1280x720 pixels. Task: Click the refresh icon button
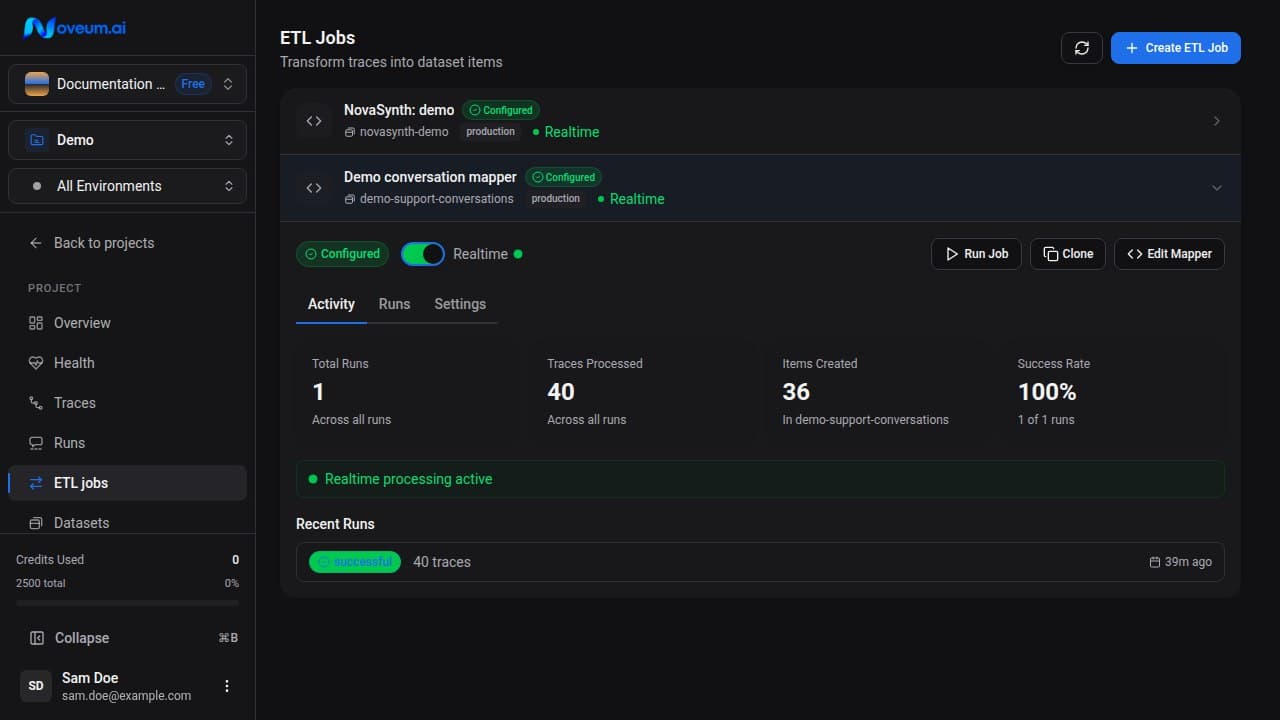point(1081,48)
